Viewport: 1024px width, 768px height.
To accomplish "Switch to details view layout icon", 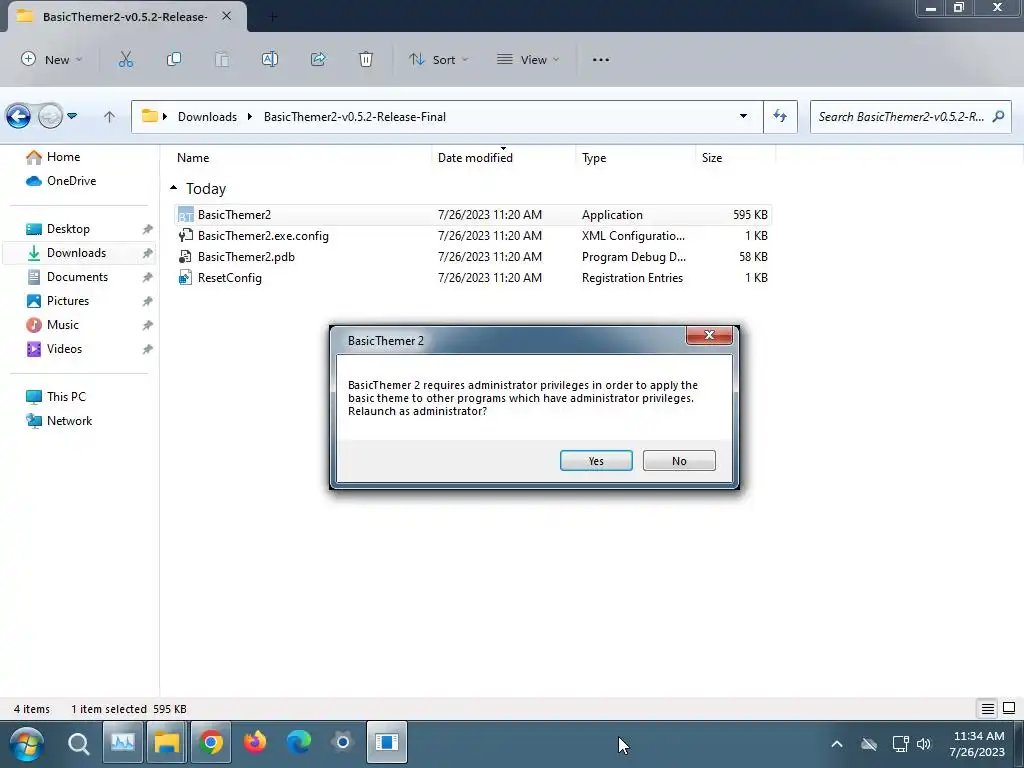I will [987, 709].
